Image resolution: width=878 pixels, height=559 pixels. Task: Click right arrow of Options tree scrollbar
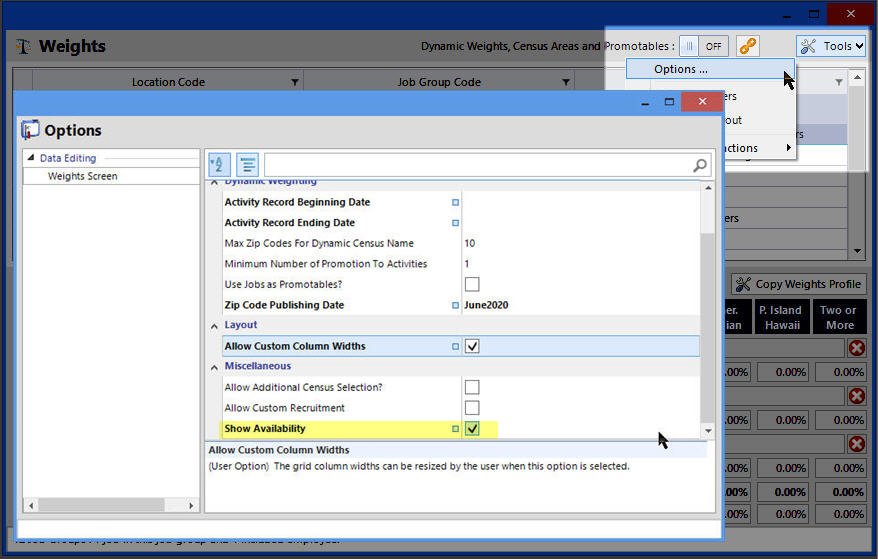[x=191, y=505]
